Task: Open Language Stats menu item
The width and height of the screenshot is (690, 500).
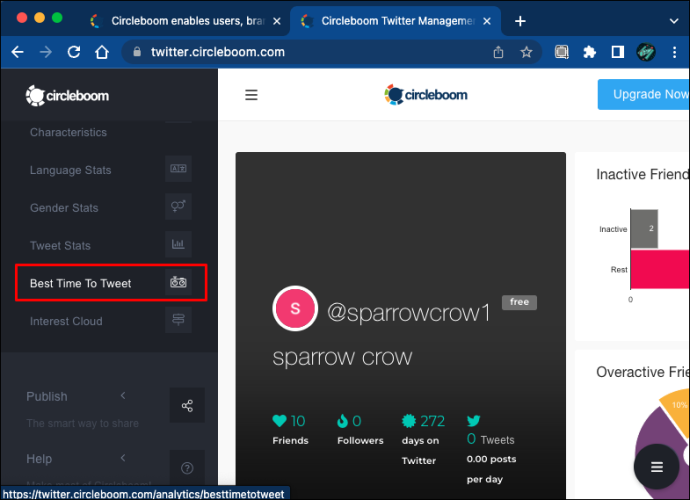Action: point(70,170)
